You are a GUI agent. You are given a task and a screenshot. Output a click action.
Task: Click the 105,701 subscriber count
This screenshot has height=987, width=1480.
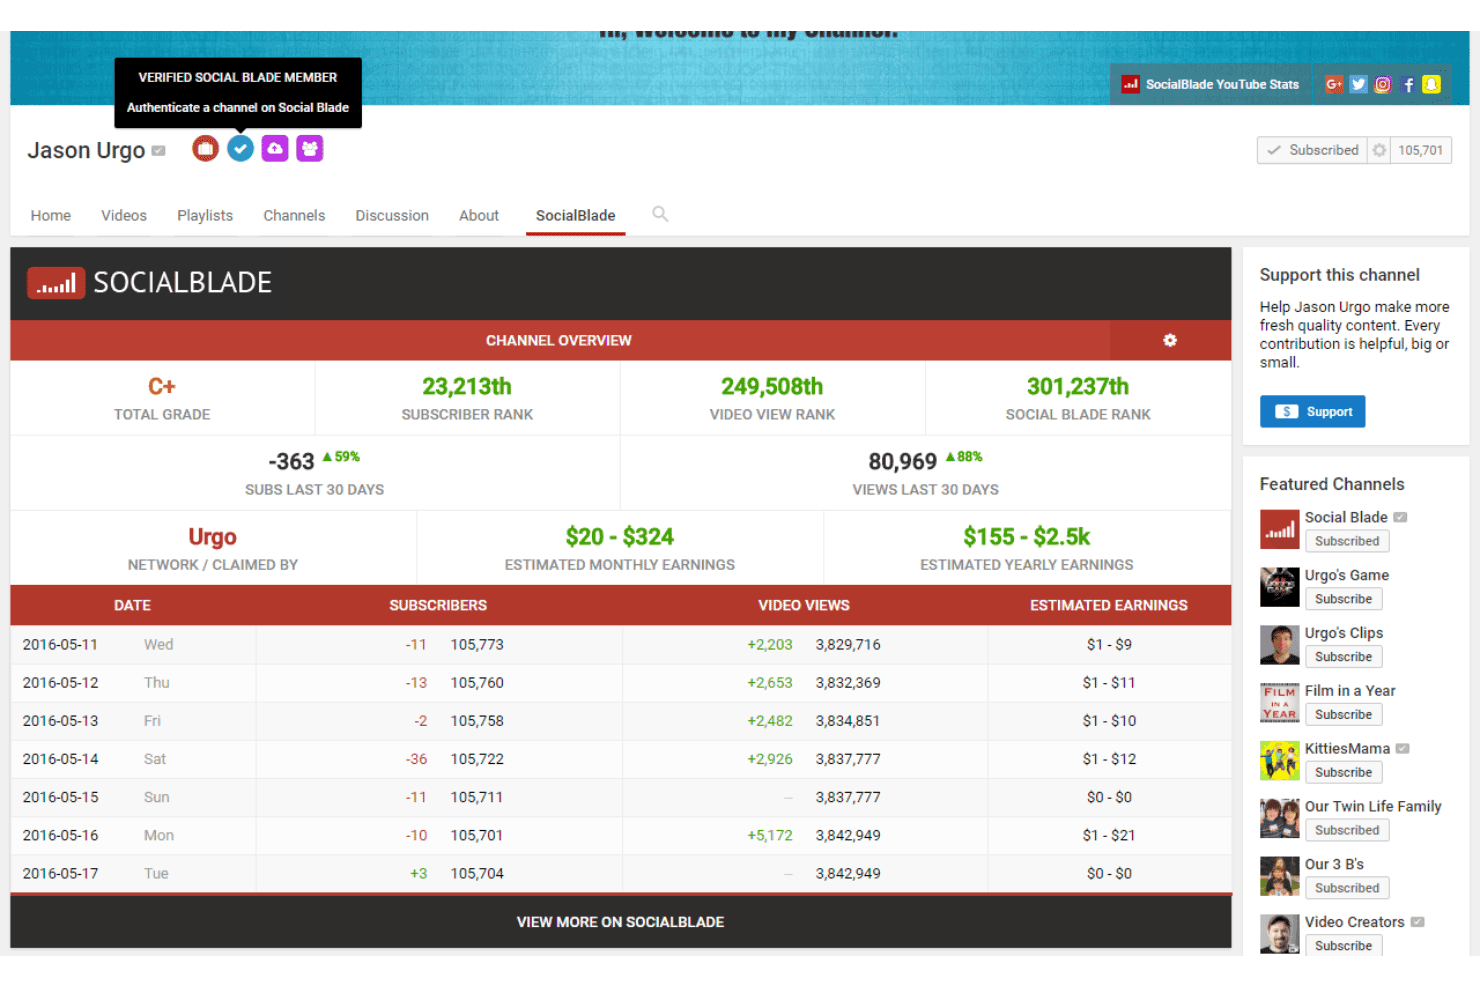[1421, 150]
